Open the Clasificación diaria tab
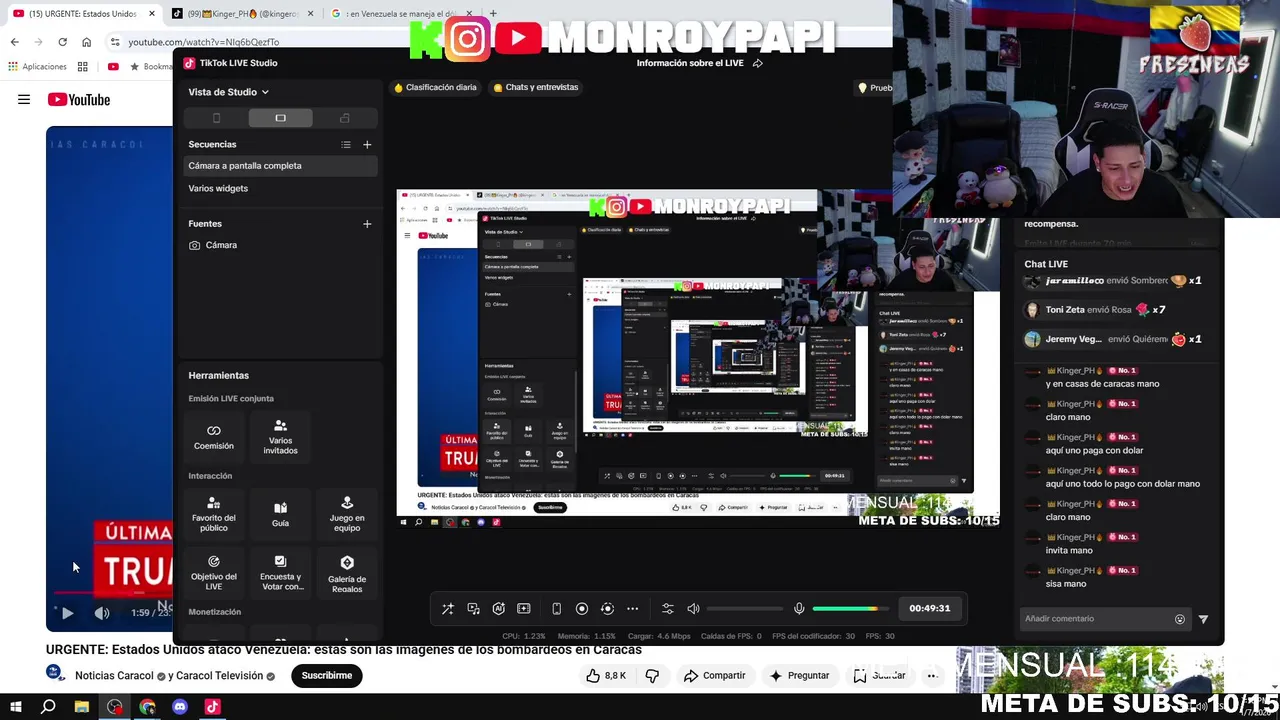The image size is (1280, 720). coord(435,87)
